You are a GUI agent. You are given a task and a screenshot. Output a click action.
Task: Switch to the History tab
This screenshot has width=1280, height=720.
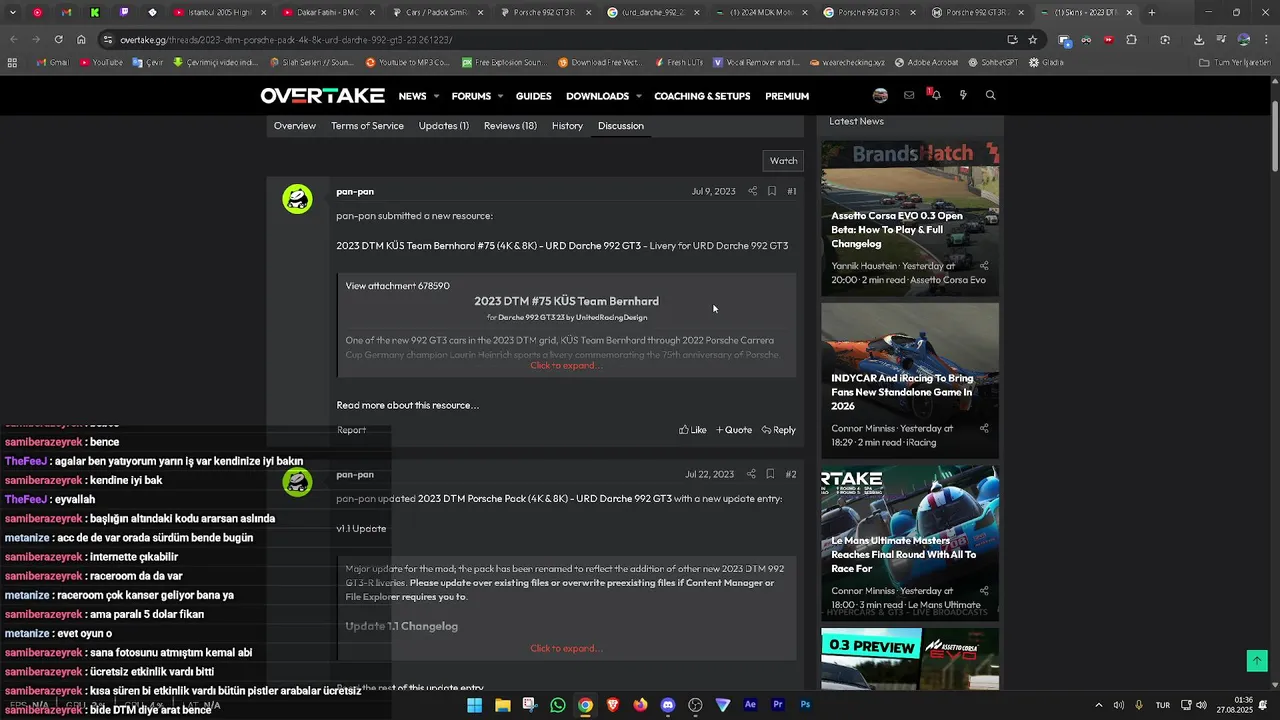point(567,126)
